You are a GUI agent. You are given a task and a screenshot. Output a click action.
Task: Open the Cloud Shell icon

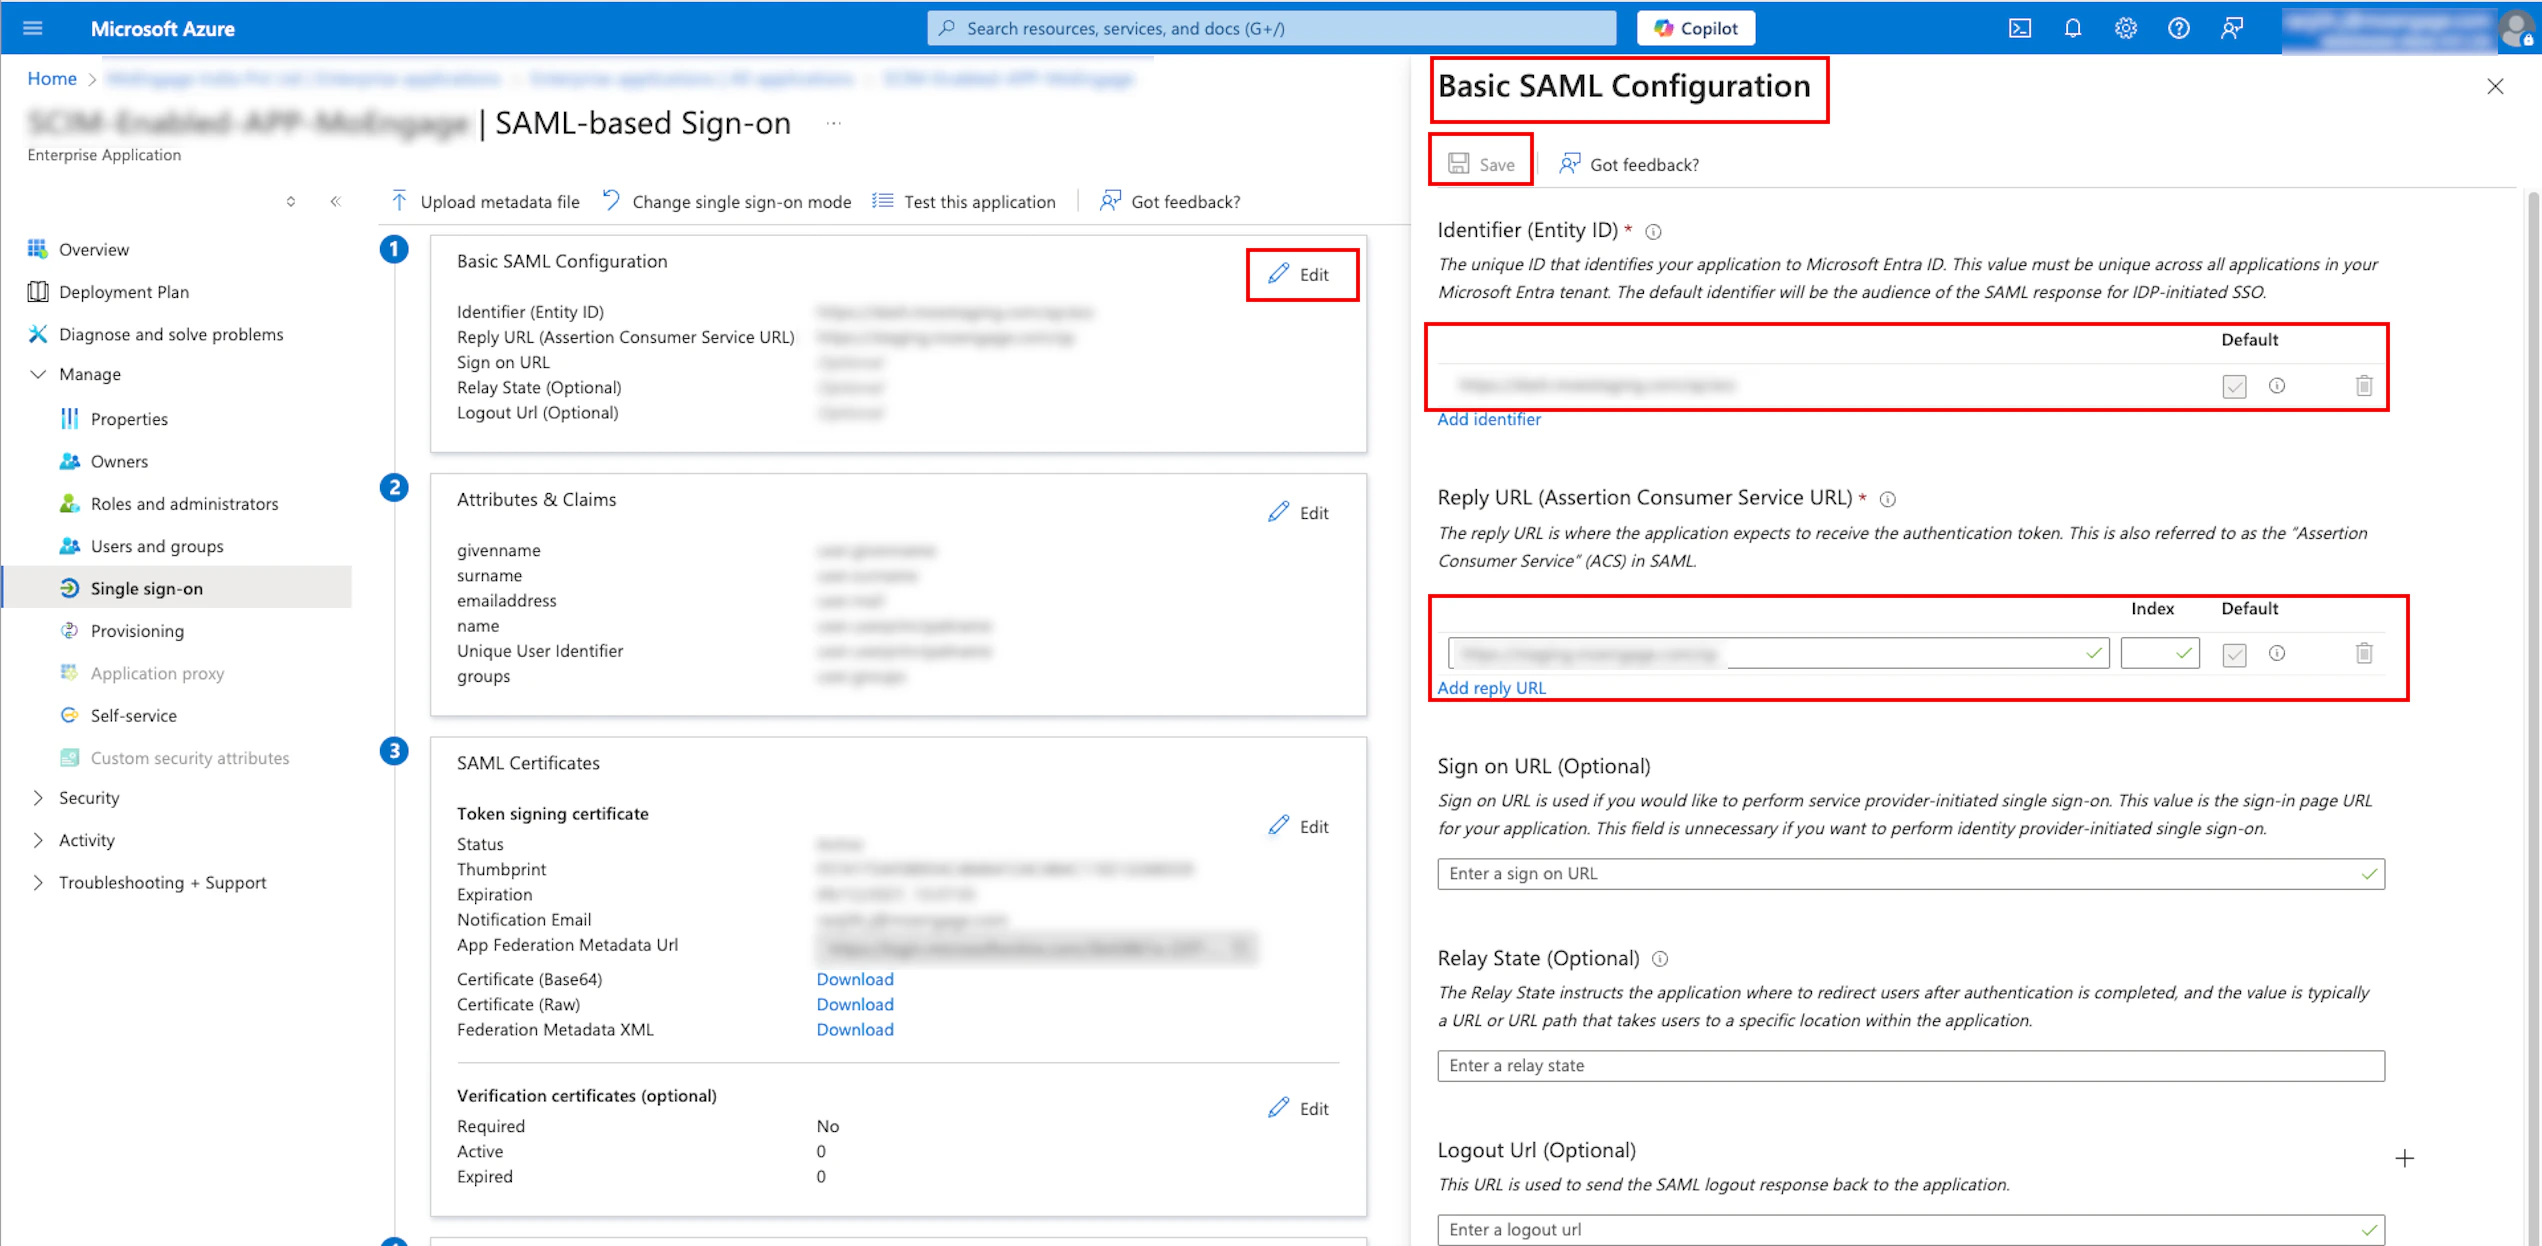coord(2019,28)
